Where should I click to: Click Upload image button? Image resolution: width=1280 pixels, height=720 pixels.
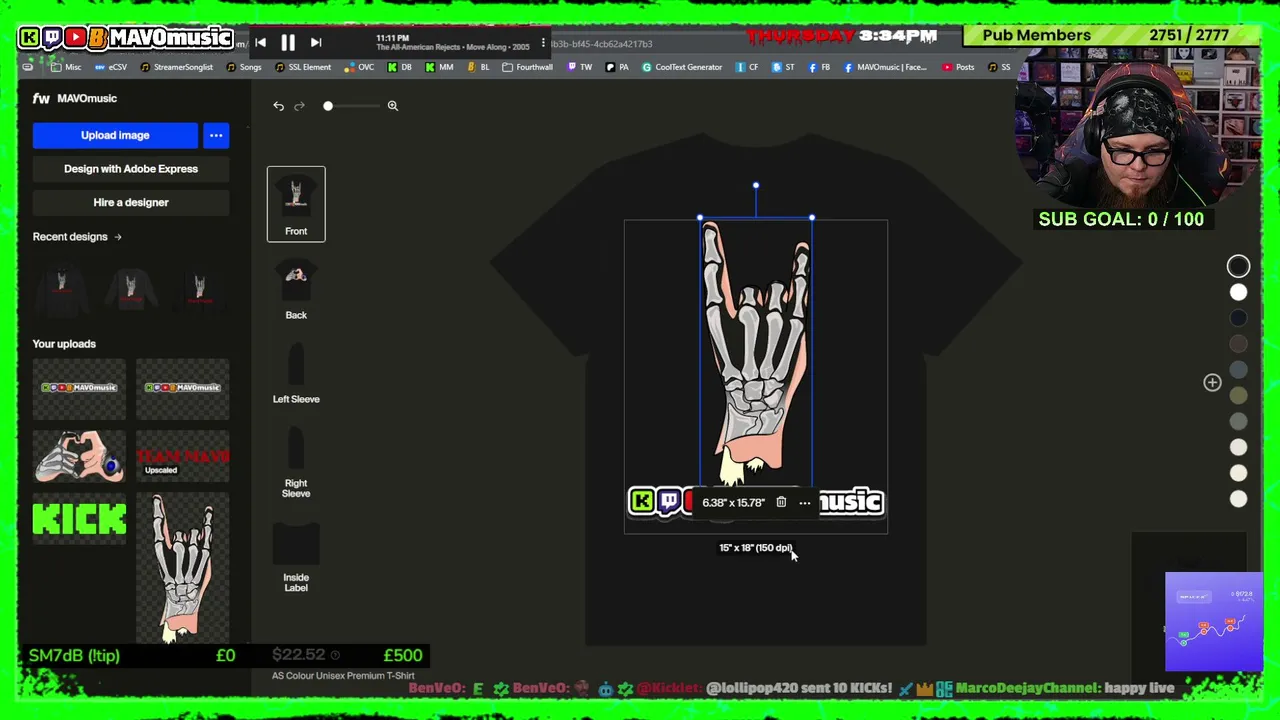click(x=115, y=135)
